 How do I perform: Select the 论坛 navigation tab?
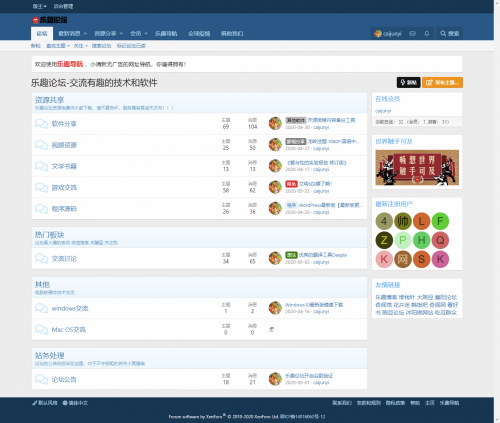click(x=42, y=34)
